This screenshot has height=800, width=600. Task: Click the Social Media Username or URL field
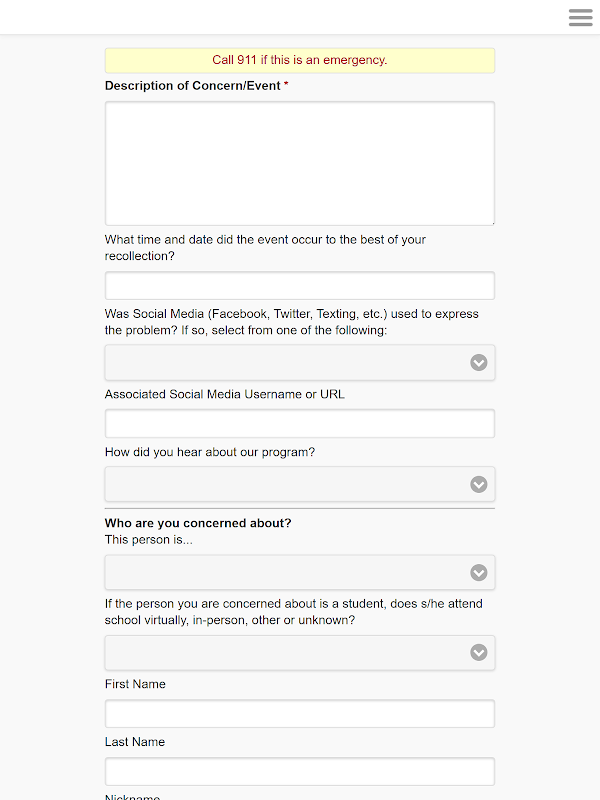click(x=299, y=424)
